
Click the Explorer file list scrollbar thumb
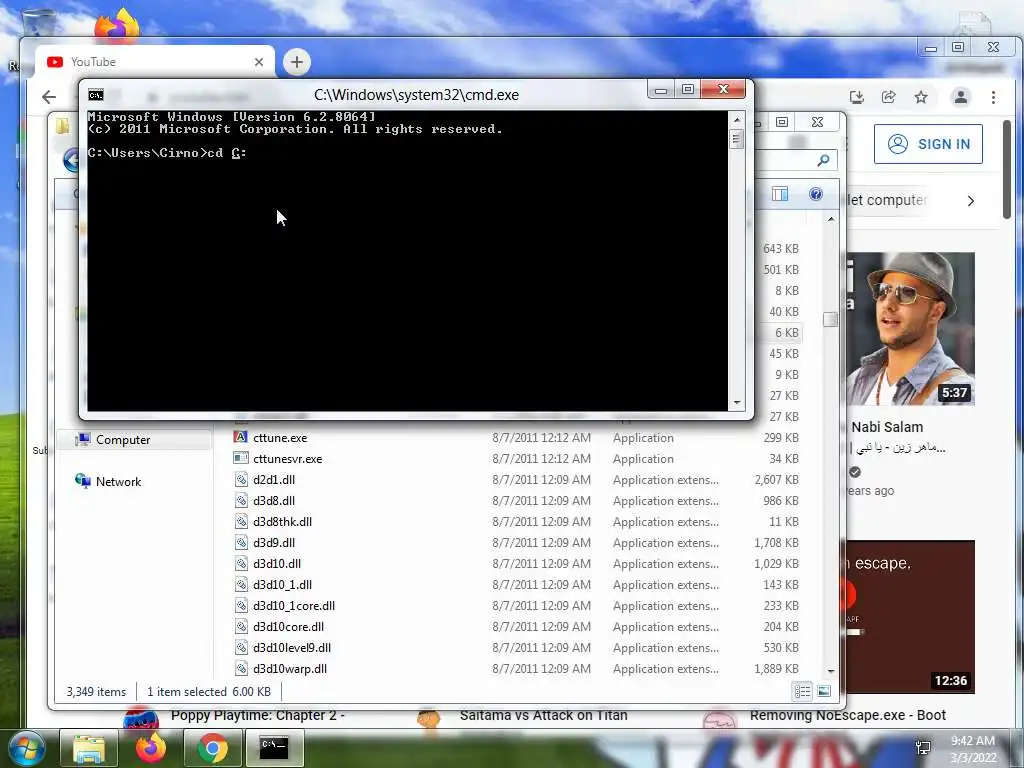click(x=831, y=319)
